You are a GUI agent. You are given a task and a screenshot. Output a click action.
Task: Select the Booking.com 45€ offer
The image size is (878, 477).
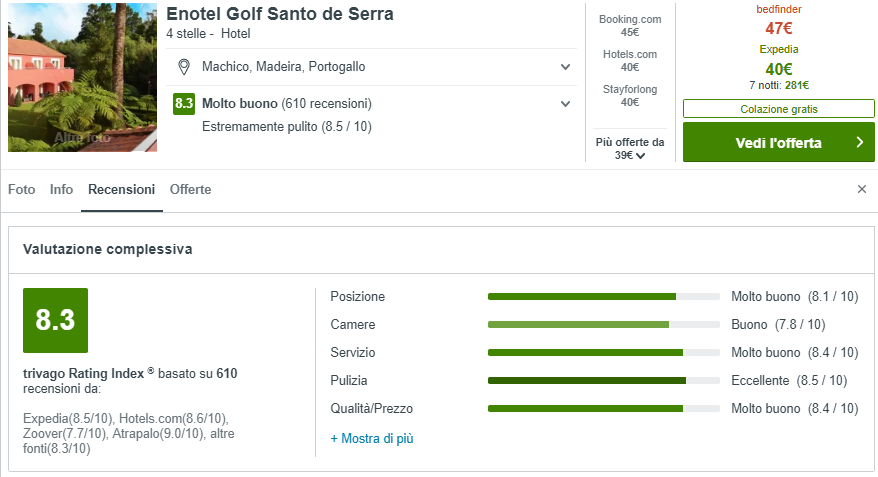(630, 25)
